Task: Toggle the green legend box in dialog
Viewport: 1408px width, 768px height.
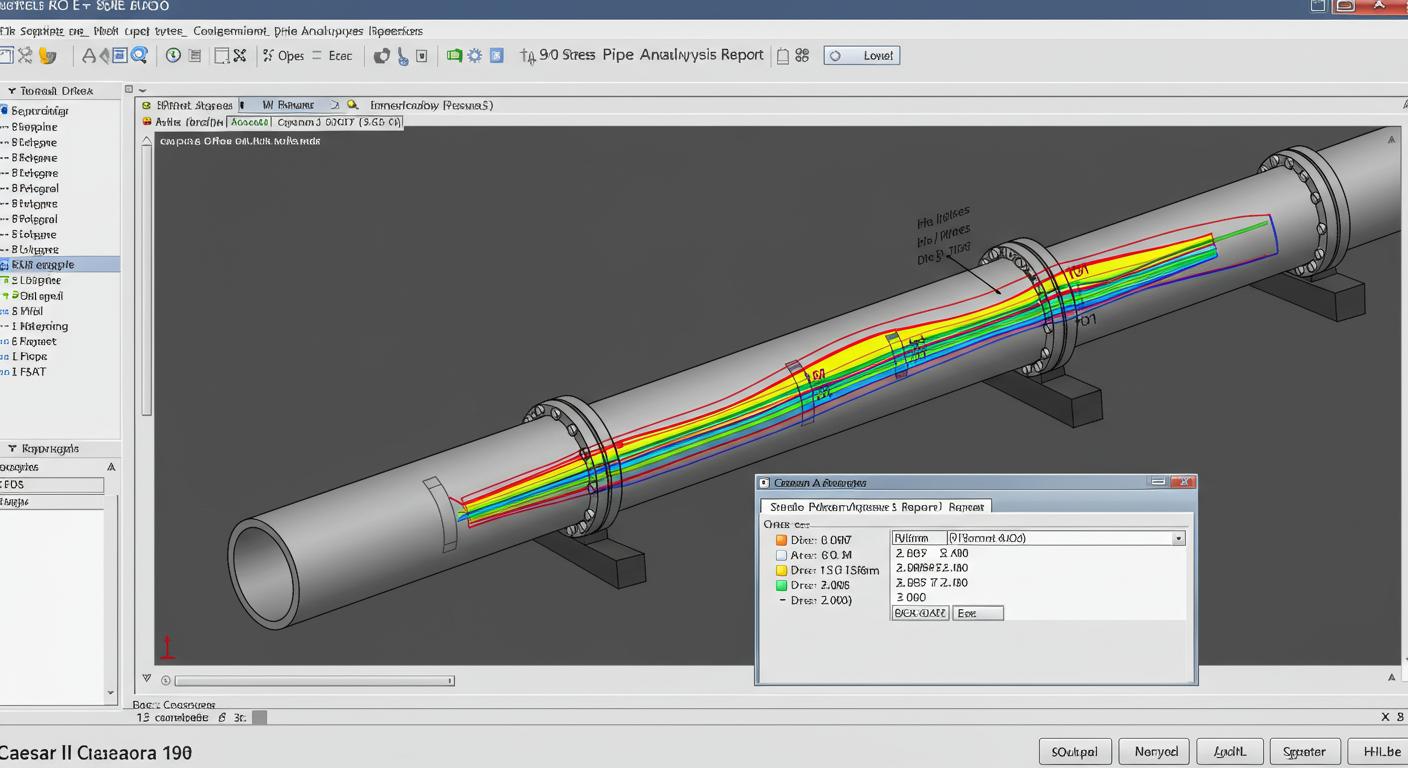Action: (782, 585)
